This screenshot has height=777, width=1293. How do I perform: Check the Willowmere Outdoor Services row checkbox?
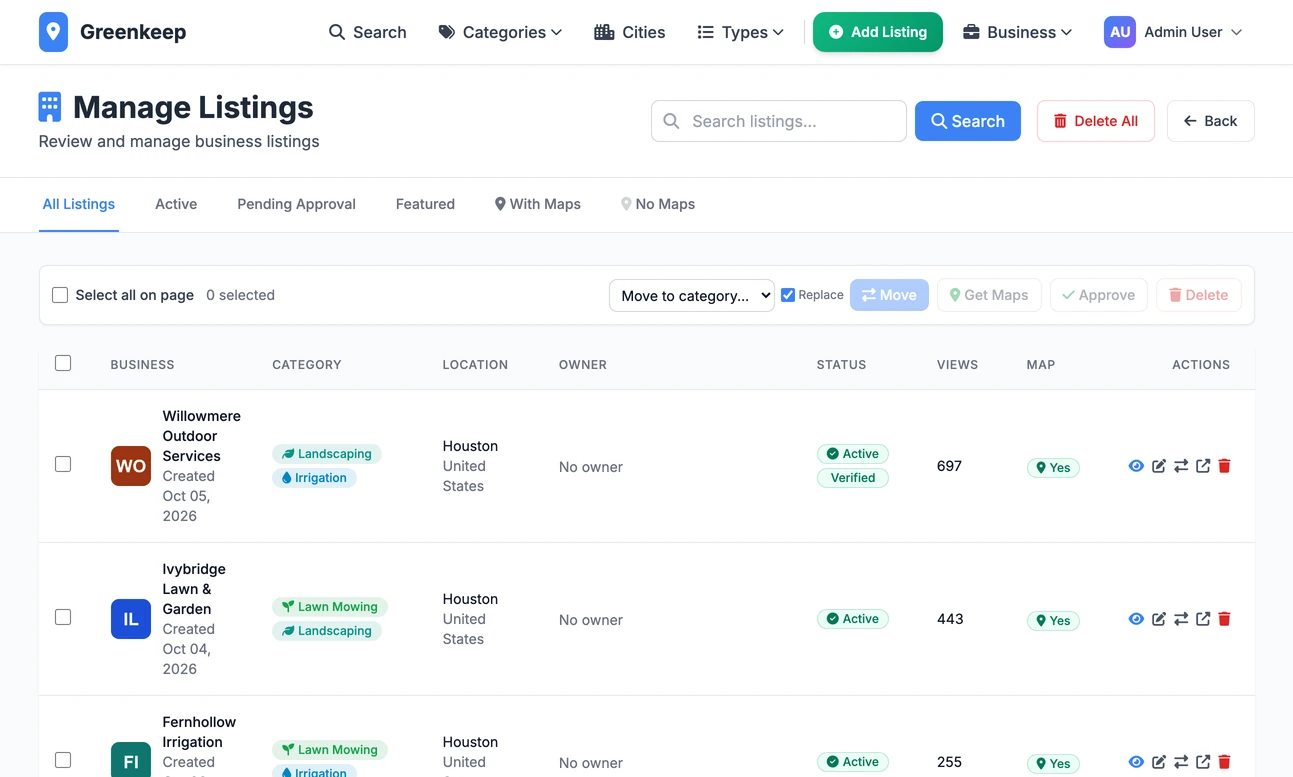point(63,464)
